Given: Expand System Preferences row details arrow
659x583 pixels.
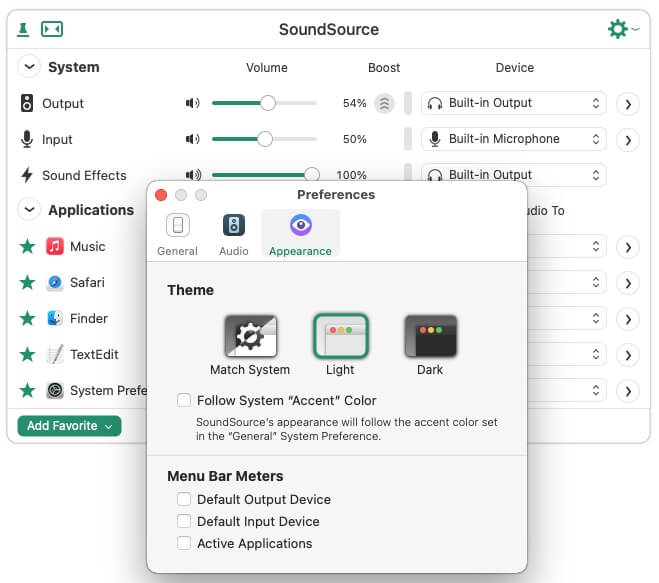Looking at the screenshot, I should tap(627, 391).
